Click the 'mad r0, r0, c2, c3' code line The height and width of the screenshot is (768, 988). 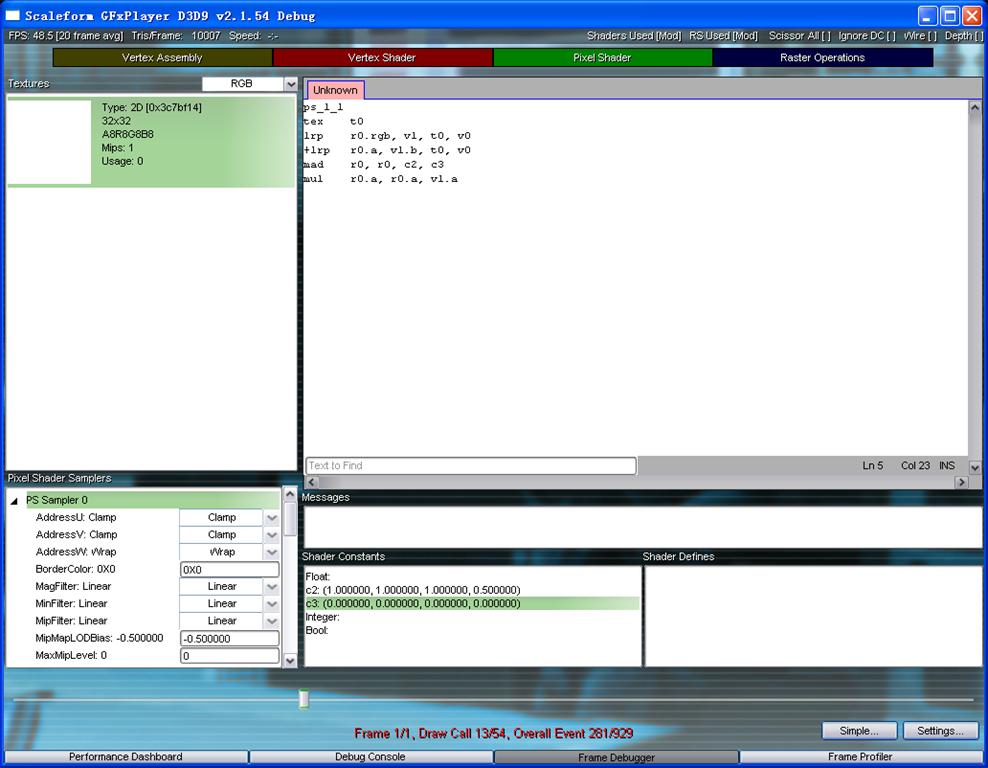coord(374,164)
